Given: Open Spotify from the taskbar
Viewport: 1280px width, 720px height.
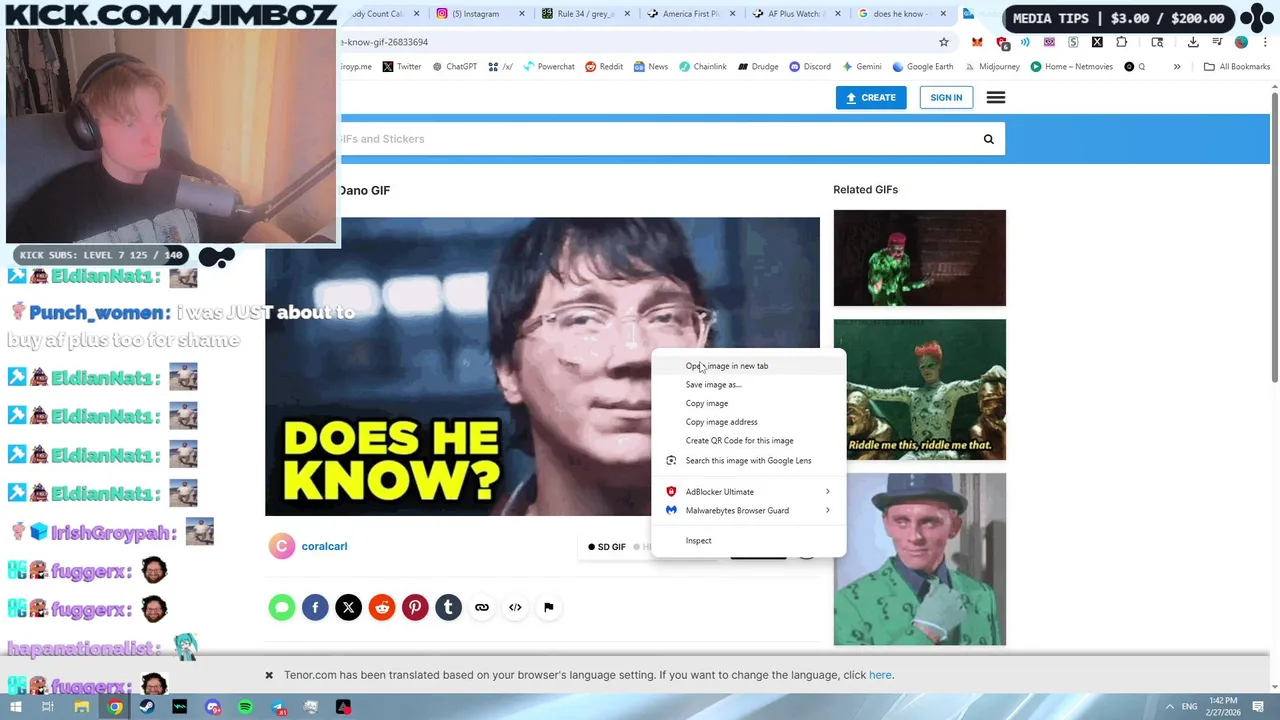Looking at the screenshot, I should (245, 707).
